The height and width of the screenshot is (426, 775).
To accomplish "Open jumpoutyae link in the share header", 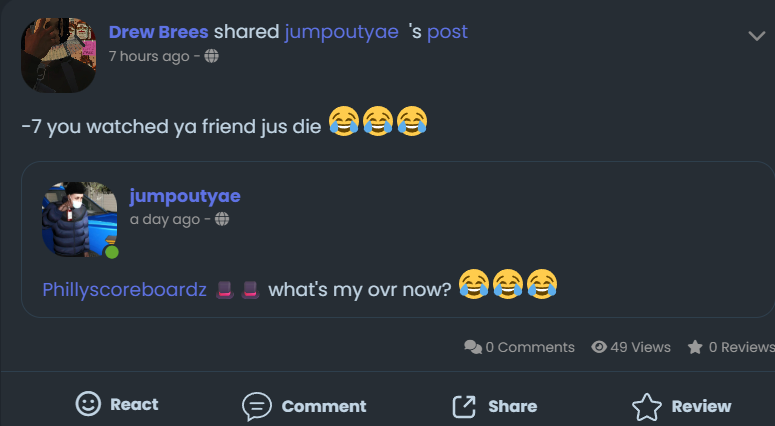I will [341, 32].
